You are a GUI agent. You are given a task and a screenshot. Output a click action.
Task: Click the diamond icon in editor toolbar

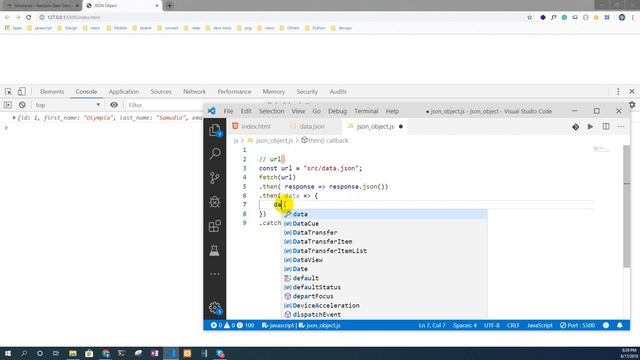pyautogui.click(x=576, y=127)
